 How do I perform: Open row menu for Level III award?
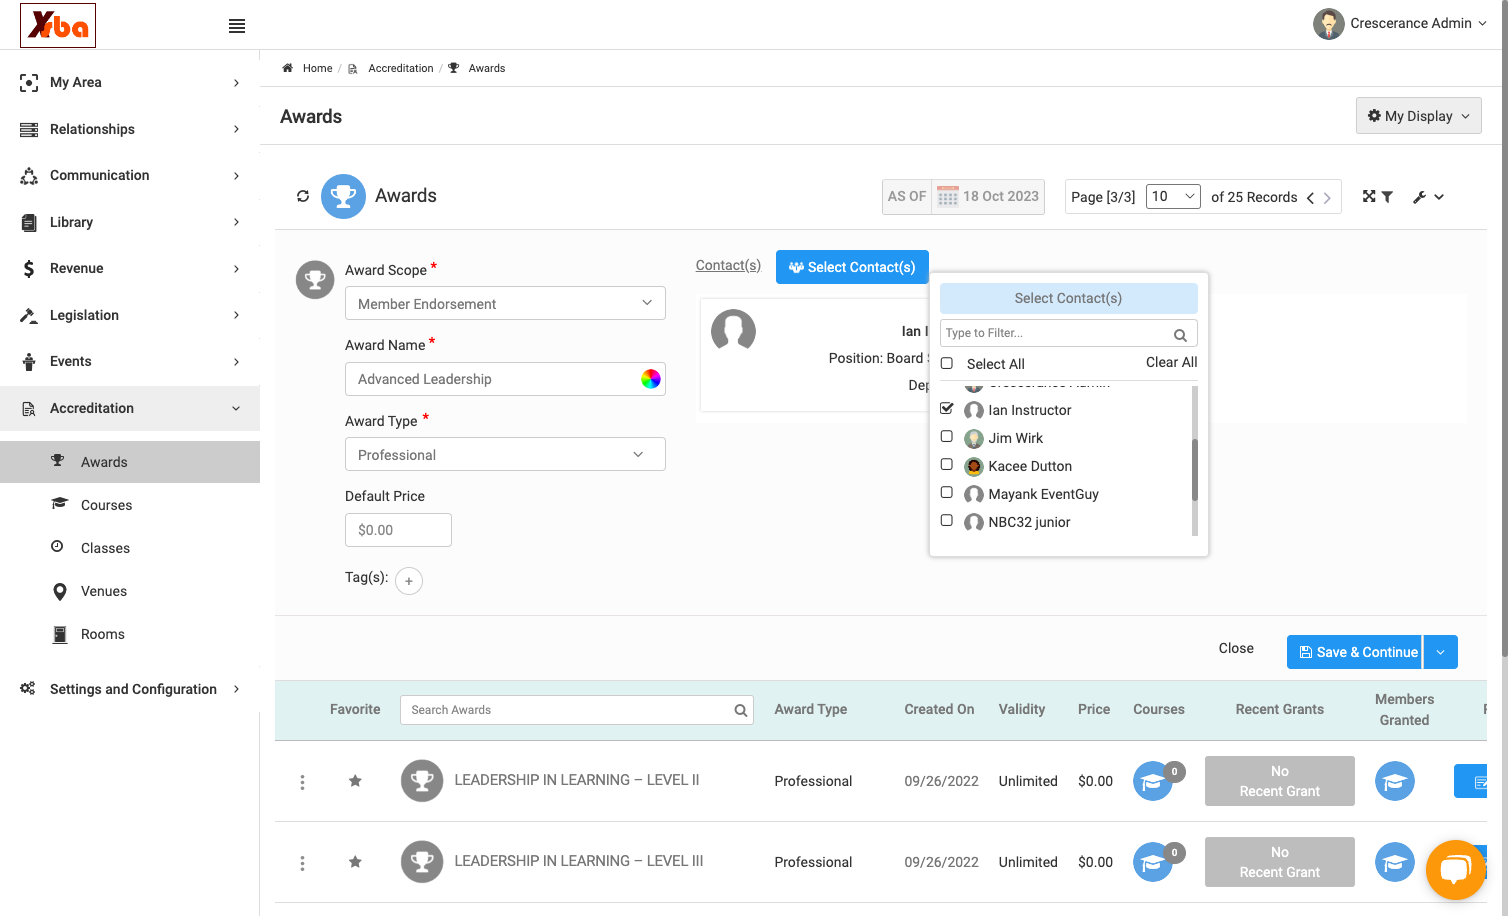pyautogui.click(x=302, y=863)
